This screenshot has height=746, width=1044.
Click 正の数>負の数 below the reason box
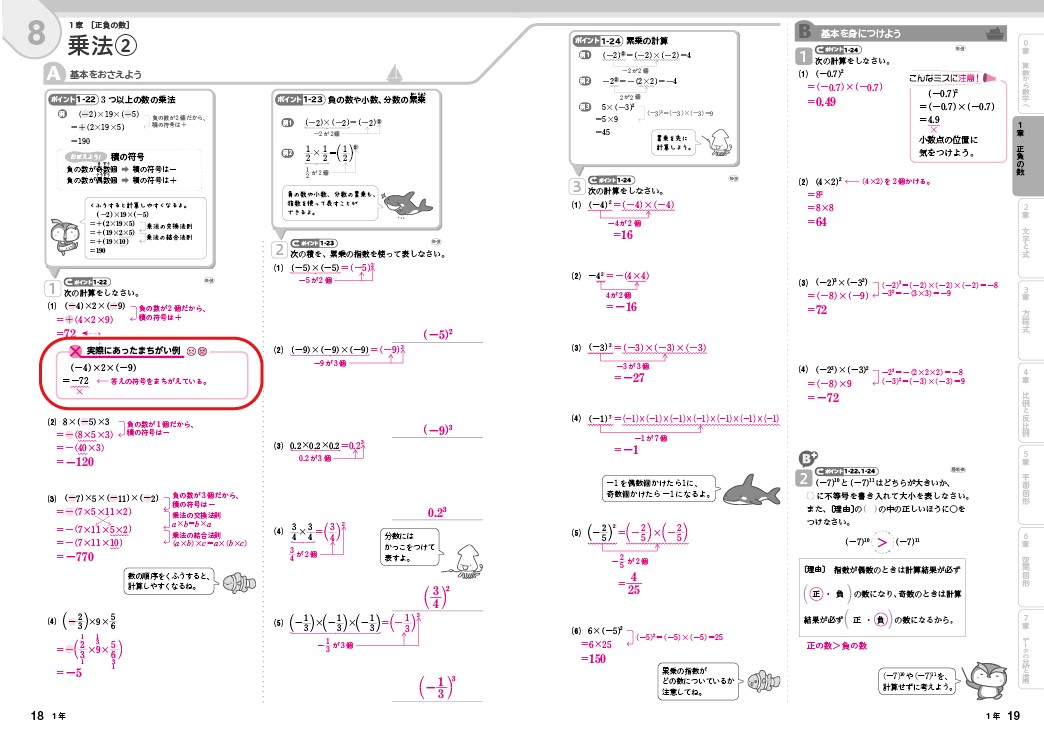tap(836, 645)
